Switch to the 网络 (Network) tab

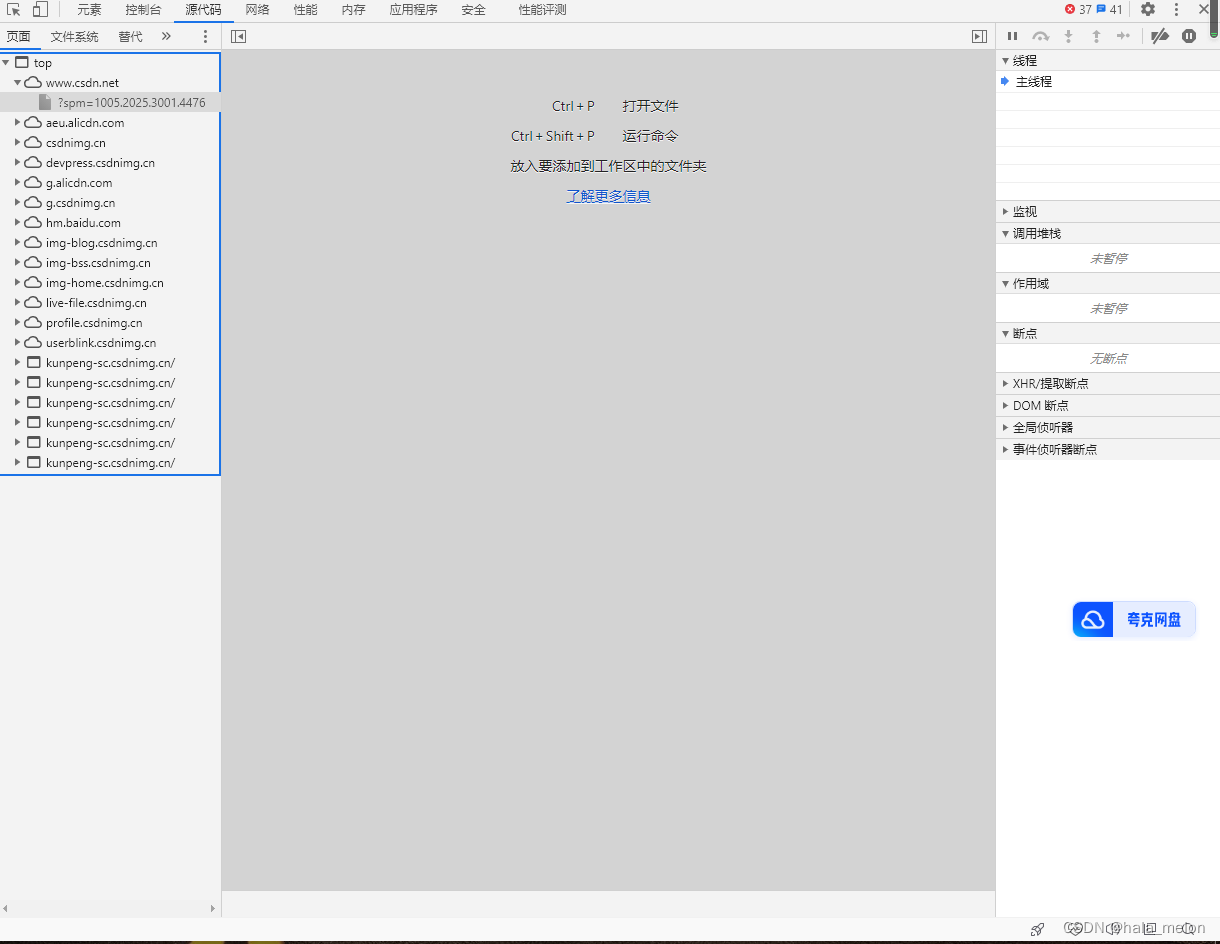pyautogui.click(x=257, y=9)
